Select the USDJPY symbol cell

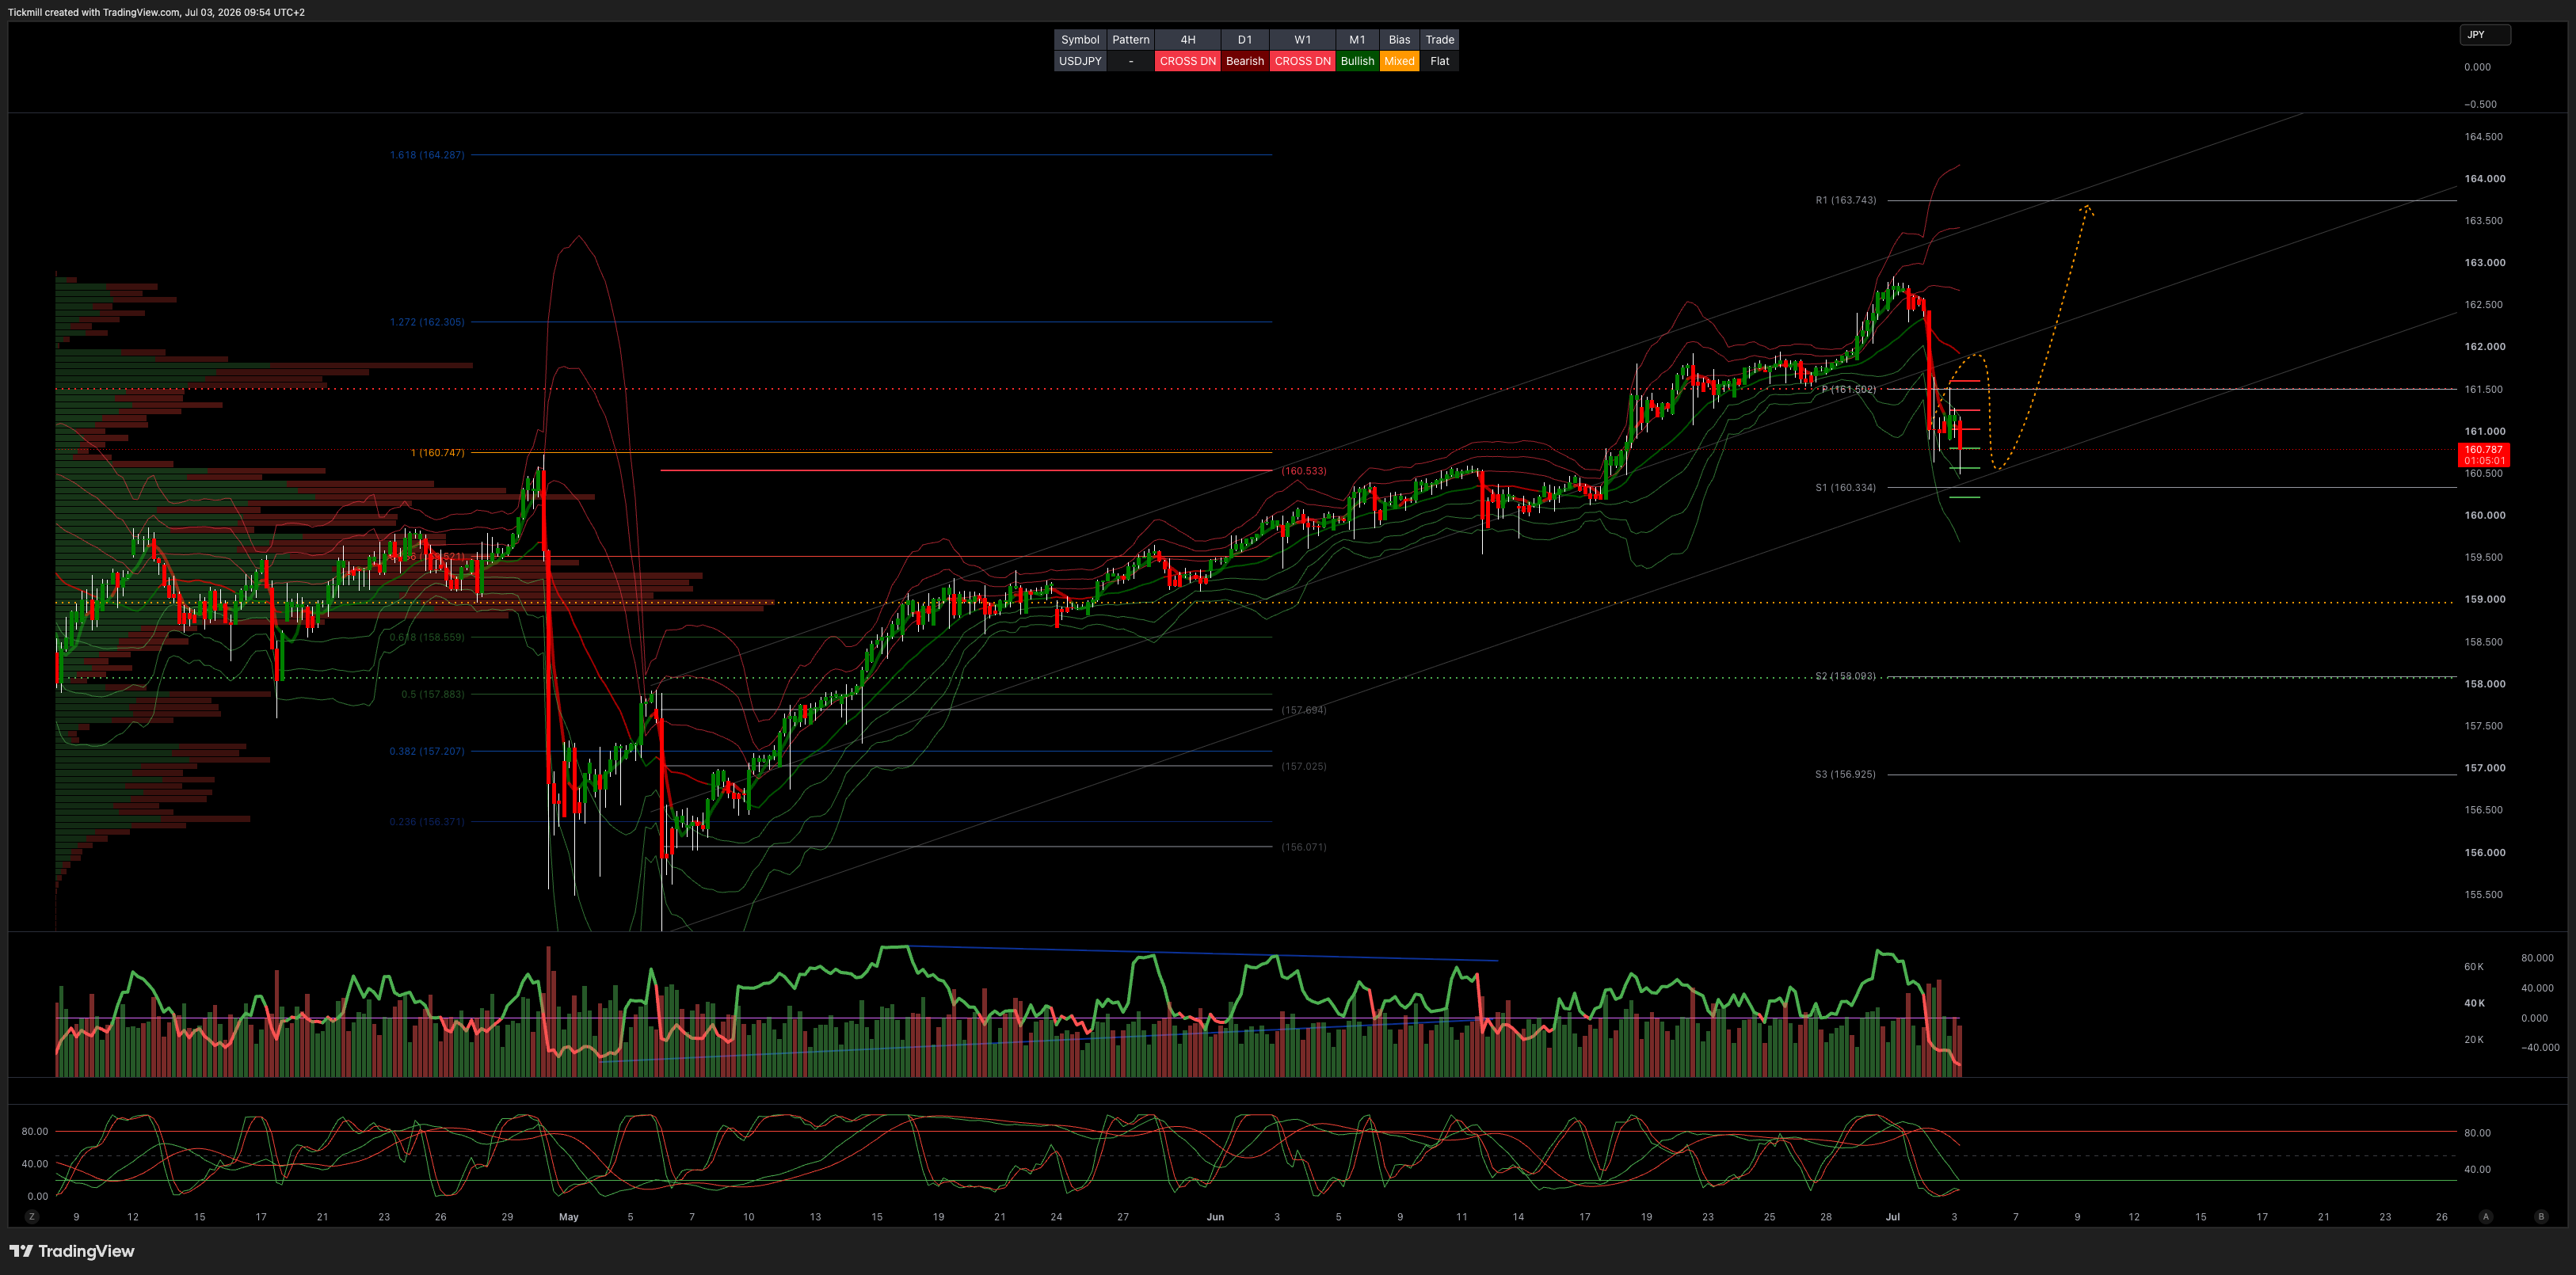click(x=1080, y=61)
